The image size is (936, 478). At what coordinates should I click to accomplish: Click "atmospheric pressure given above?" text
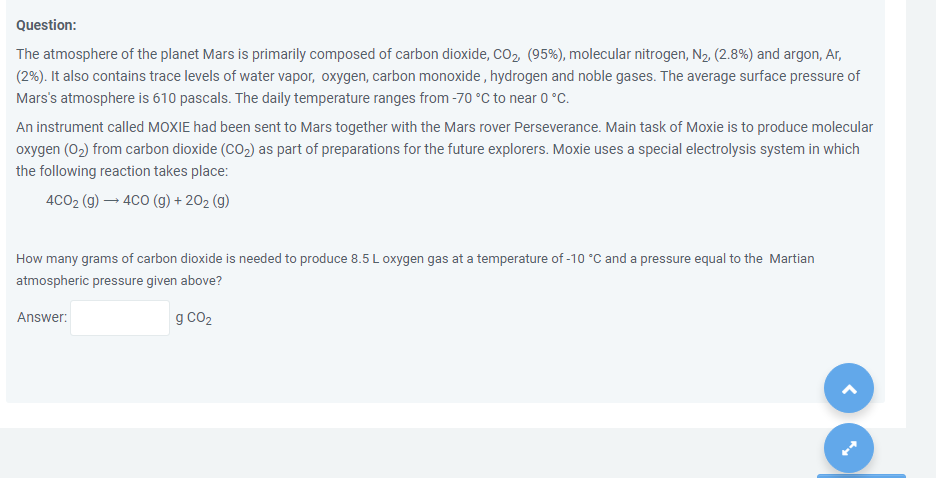click(x=119, y=281)
